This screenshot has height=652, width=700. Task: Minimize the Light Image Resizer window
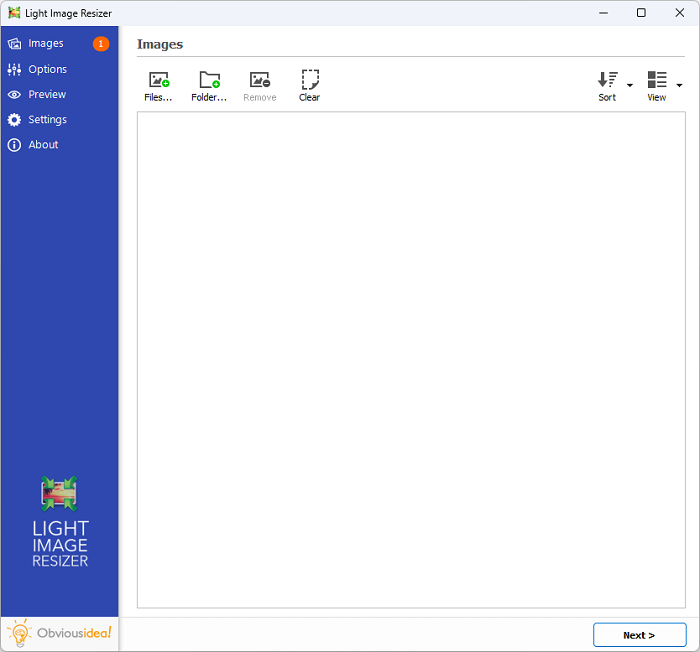tap(604, 13)
